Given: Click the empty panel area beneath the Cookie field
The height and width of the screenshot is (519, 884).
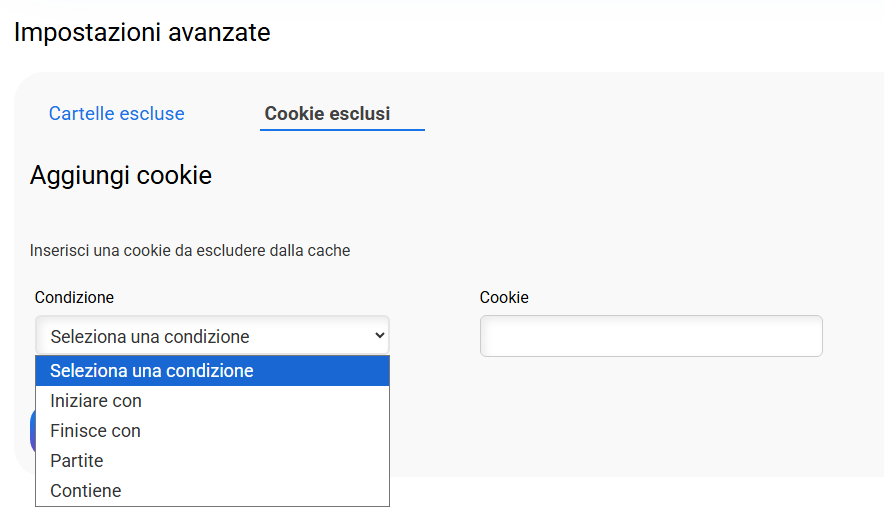Looking at the screenshot, I should 650,420.
